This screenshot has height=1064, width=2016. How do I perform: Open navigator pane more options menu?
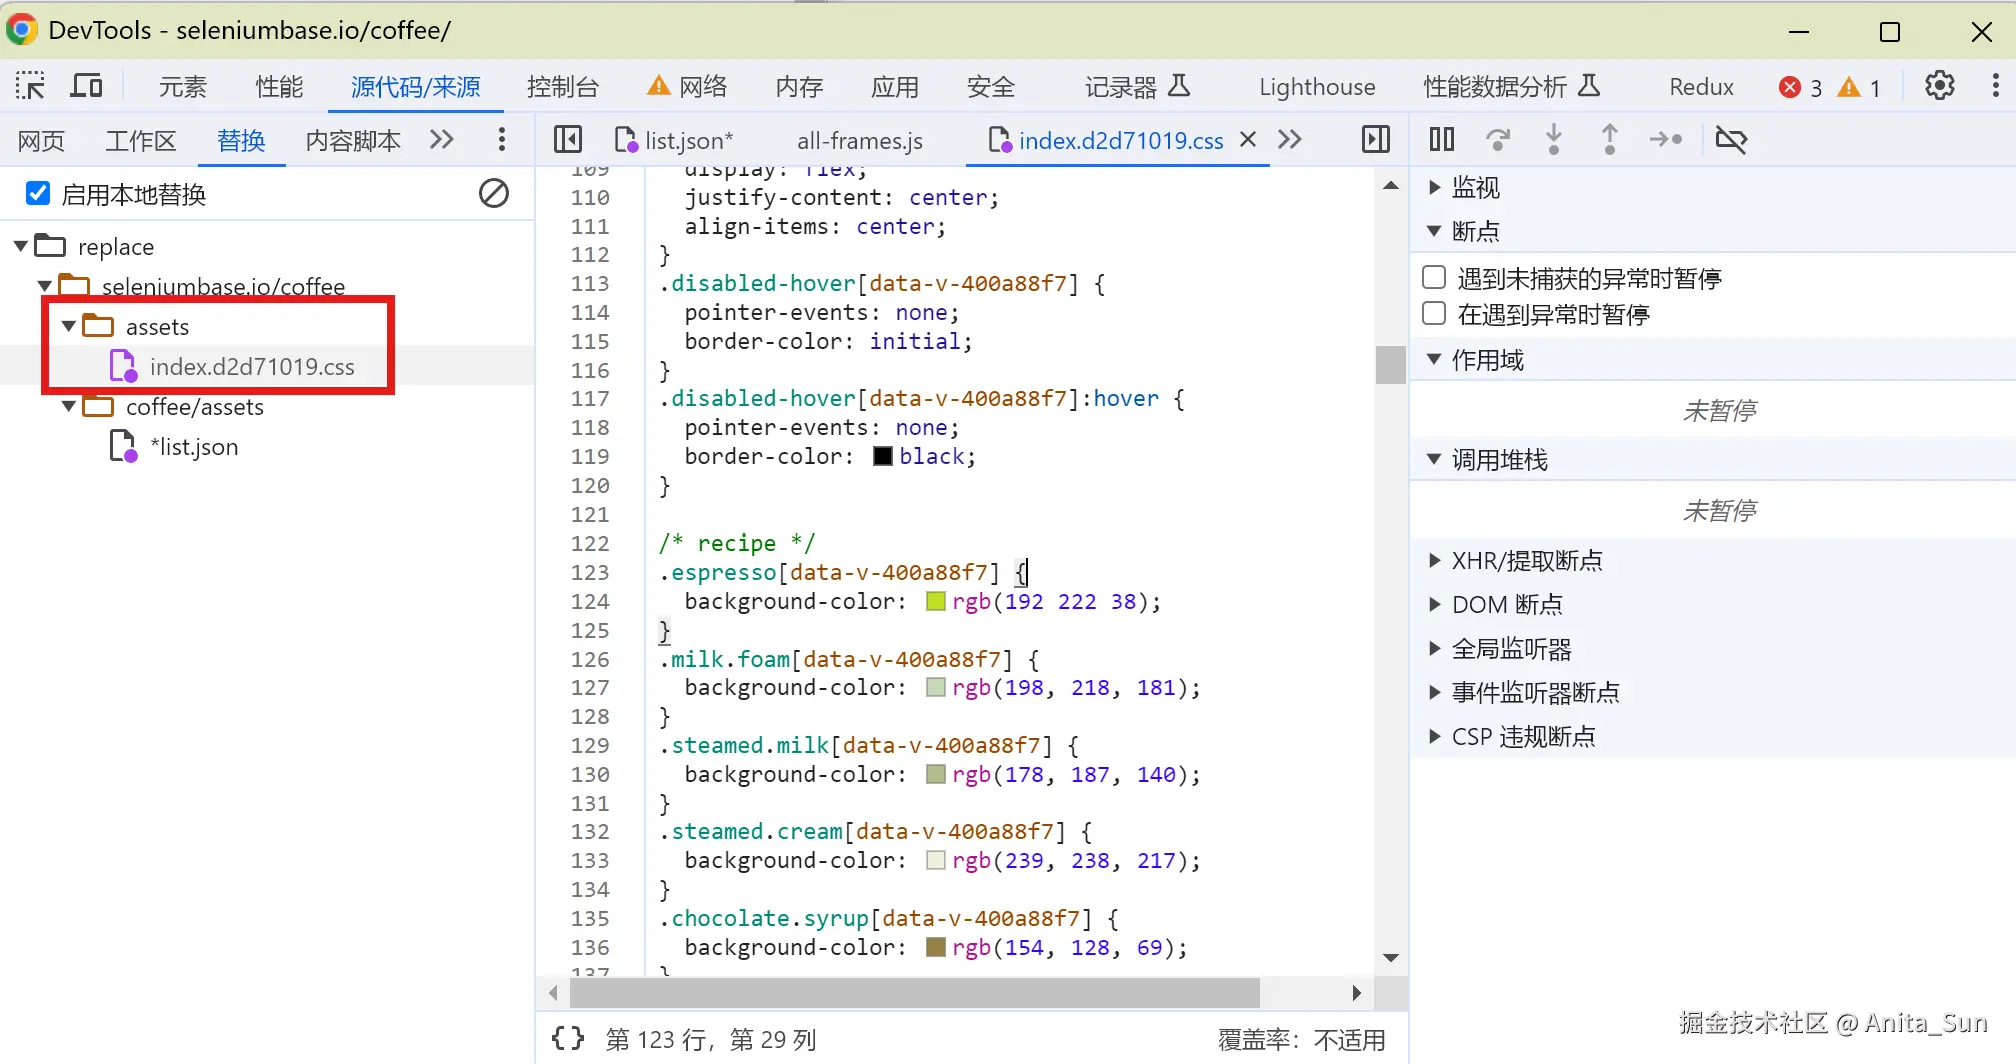[502, 139]
